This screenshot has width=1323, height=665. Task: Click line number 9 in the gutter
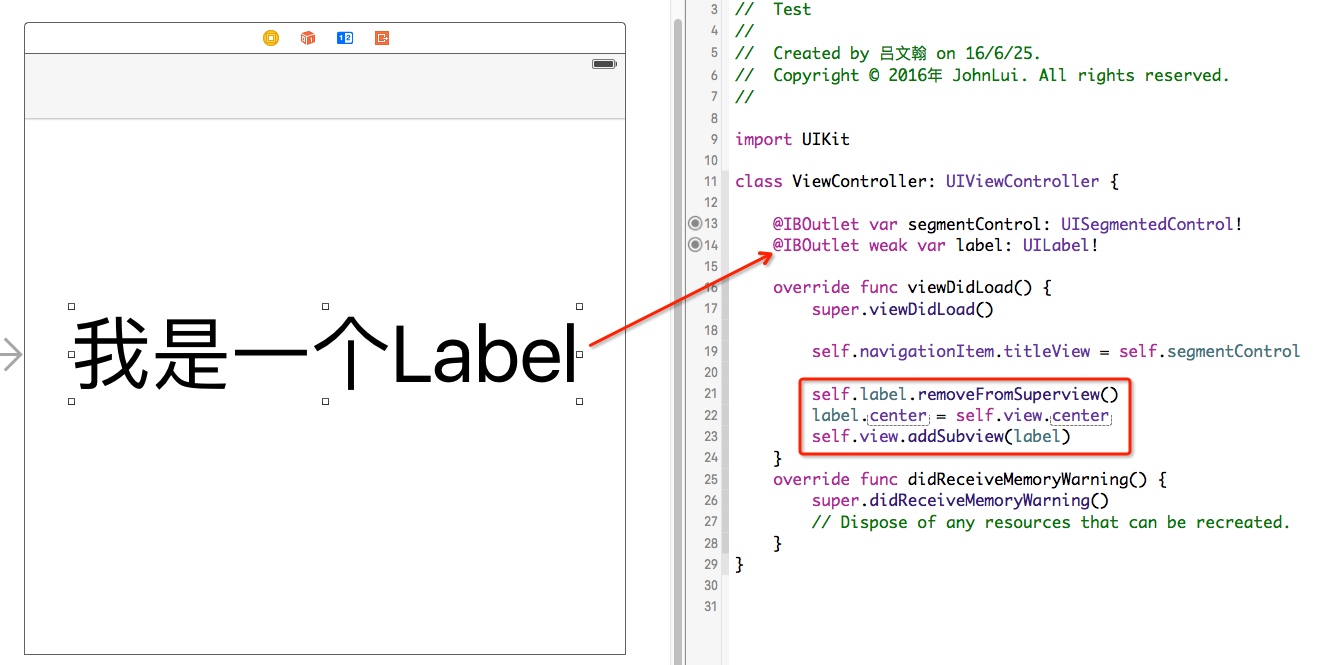pyautogui.click(x=714, y=139)
